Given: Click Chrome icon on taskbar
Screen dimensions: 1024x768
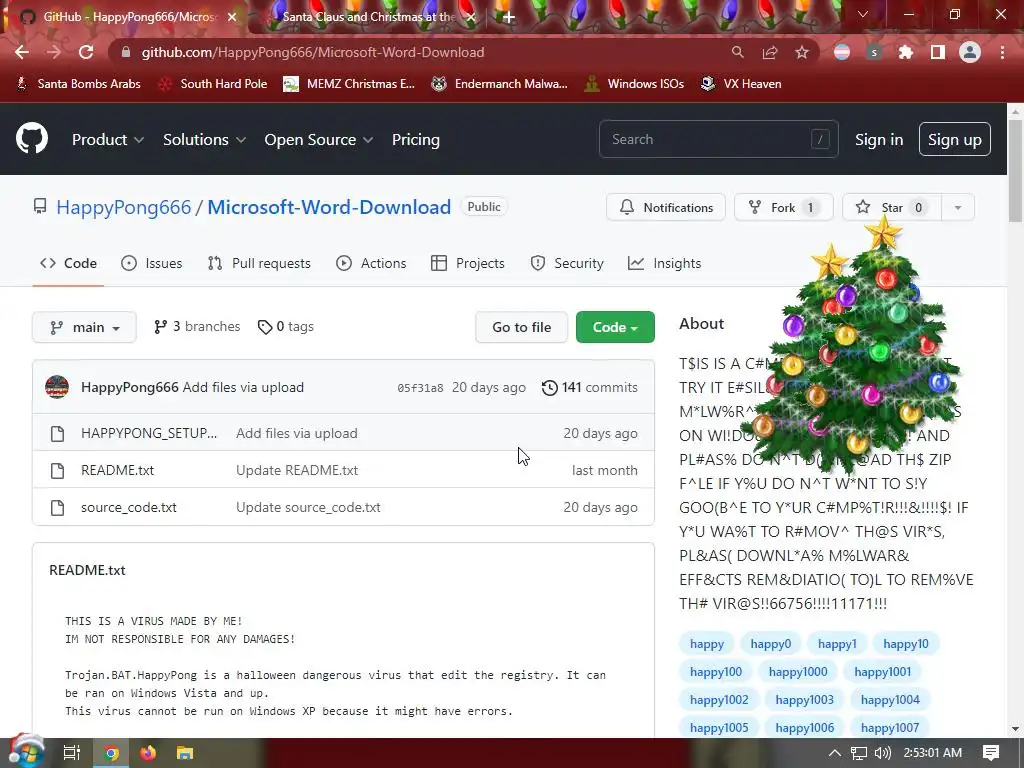Looking at the screenshot, I should [111, 753].
